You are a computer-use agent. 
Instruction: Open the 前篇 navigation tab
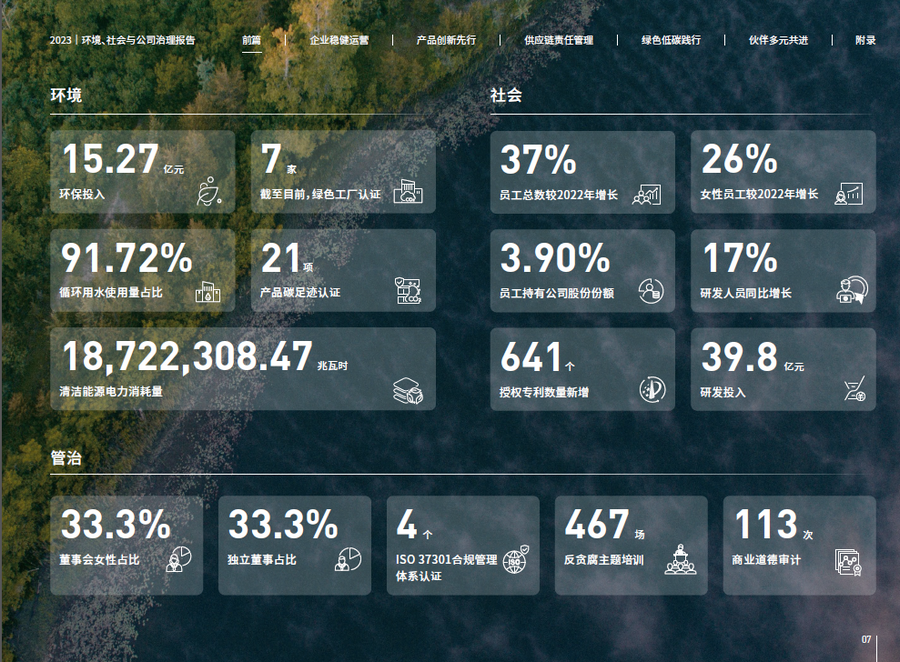[x=252, y=40]
